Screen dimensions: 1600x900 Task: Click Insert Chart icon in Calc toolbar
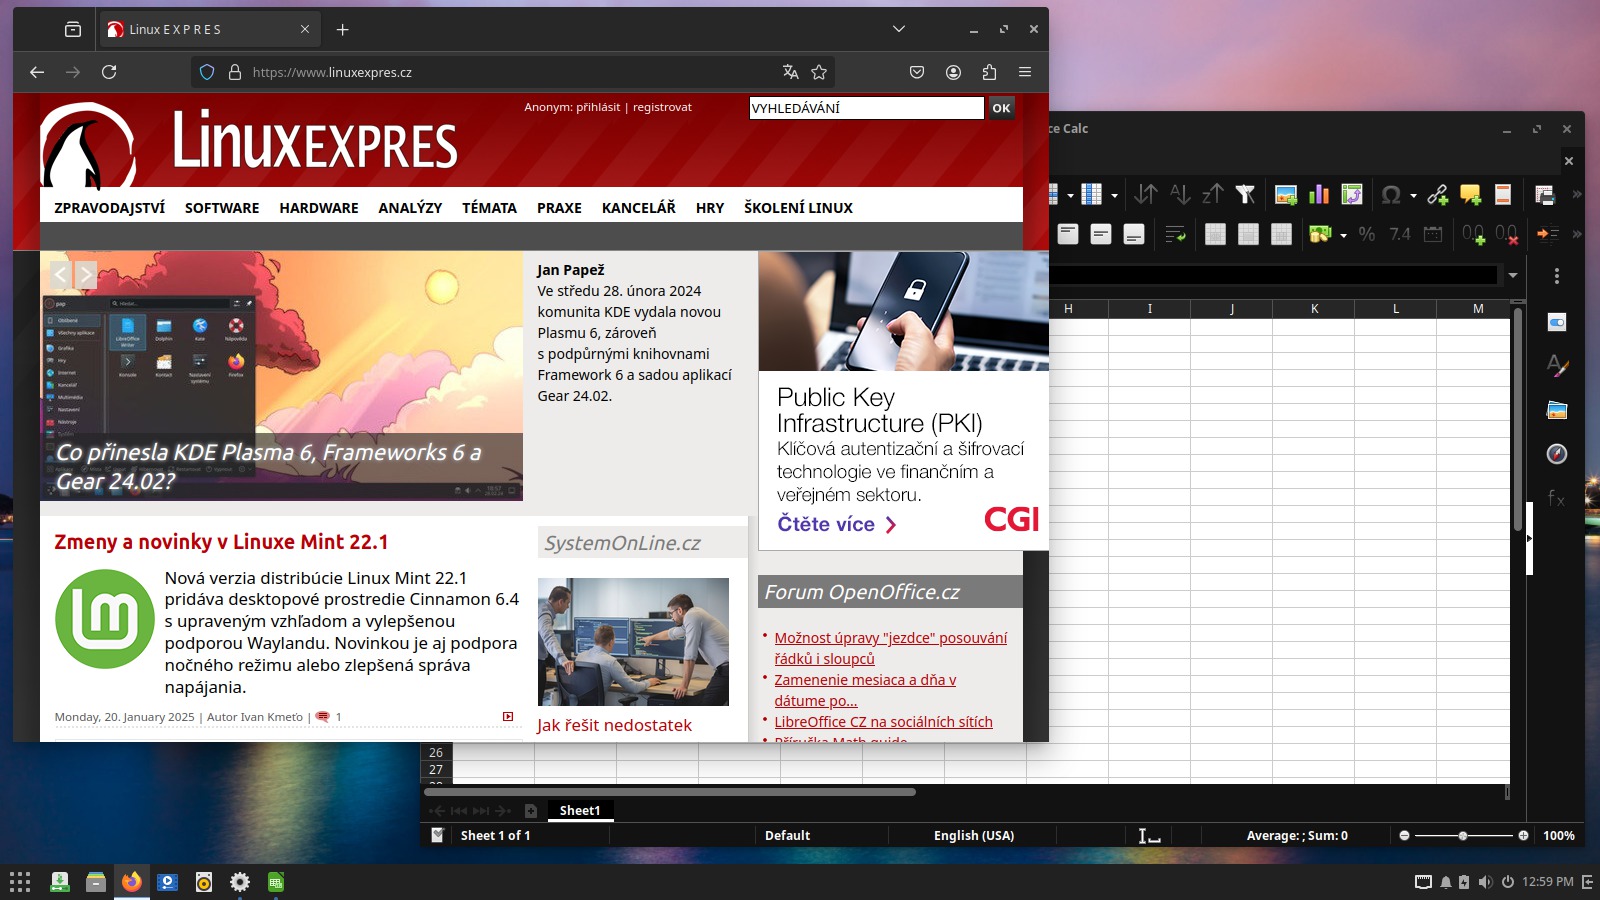(1319, 195)
